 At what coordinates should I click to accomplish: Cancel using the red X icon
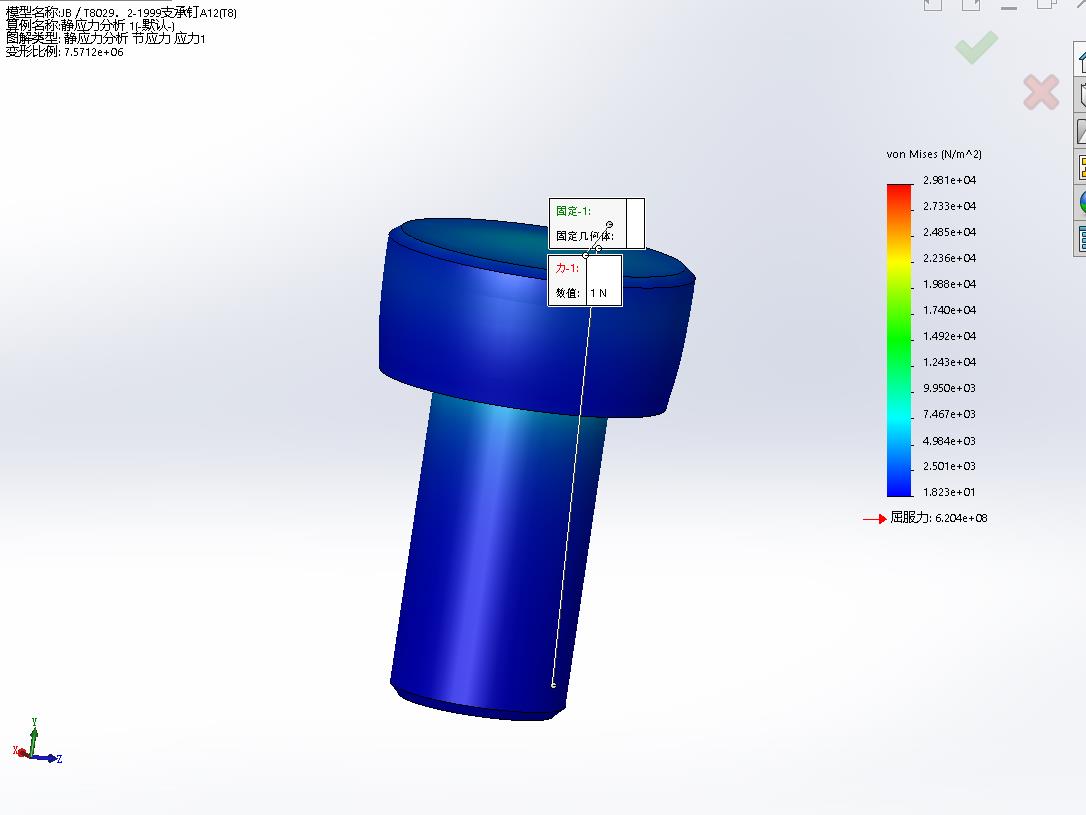coord(1041,92)
